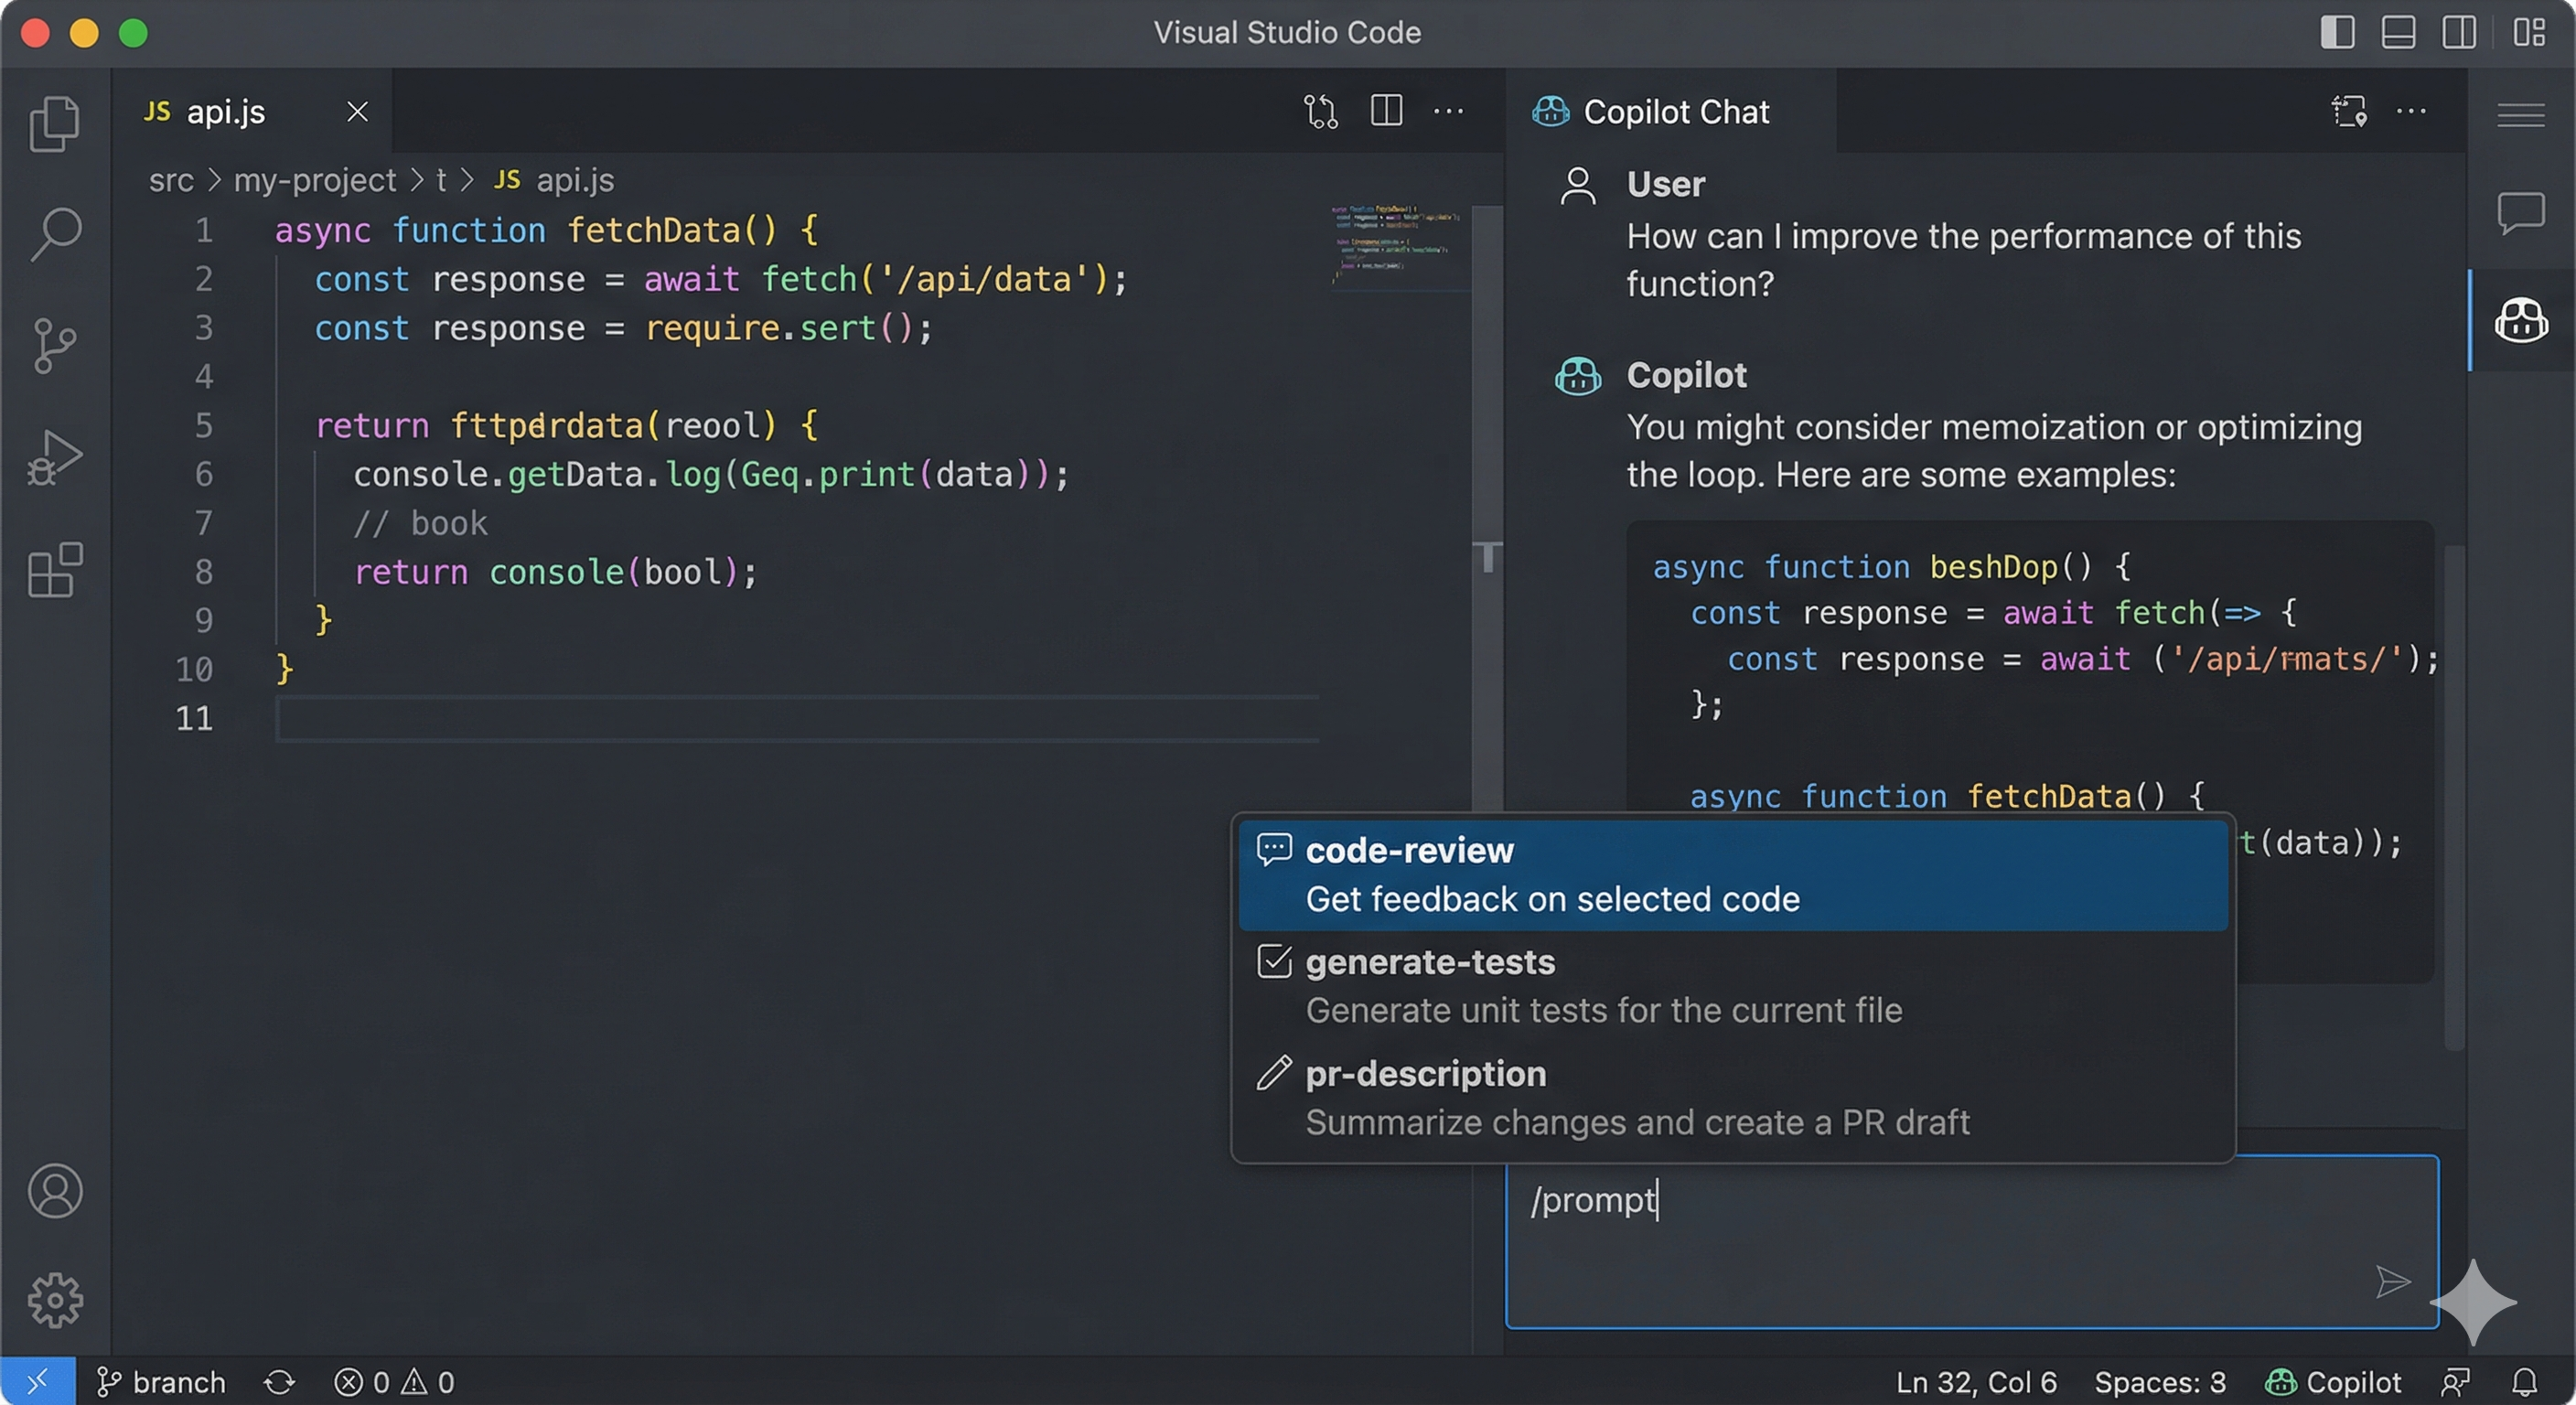Split the editor using the toolbar icon
2576x1405 pixels.
tap(1386, 111)
